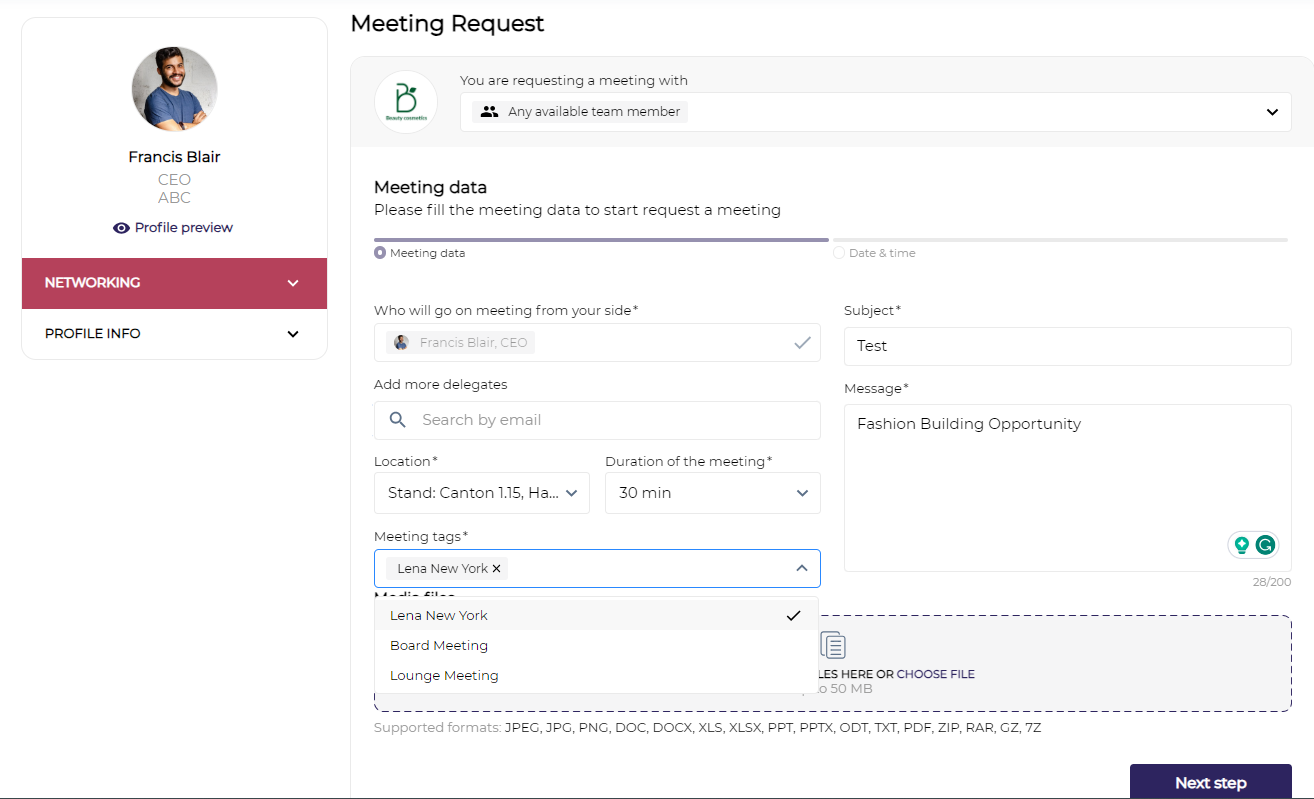
Task: Click the green lightbulb icon in message box
Action: click(x=1241, y=545)
